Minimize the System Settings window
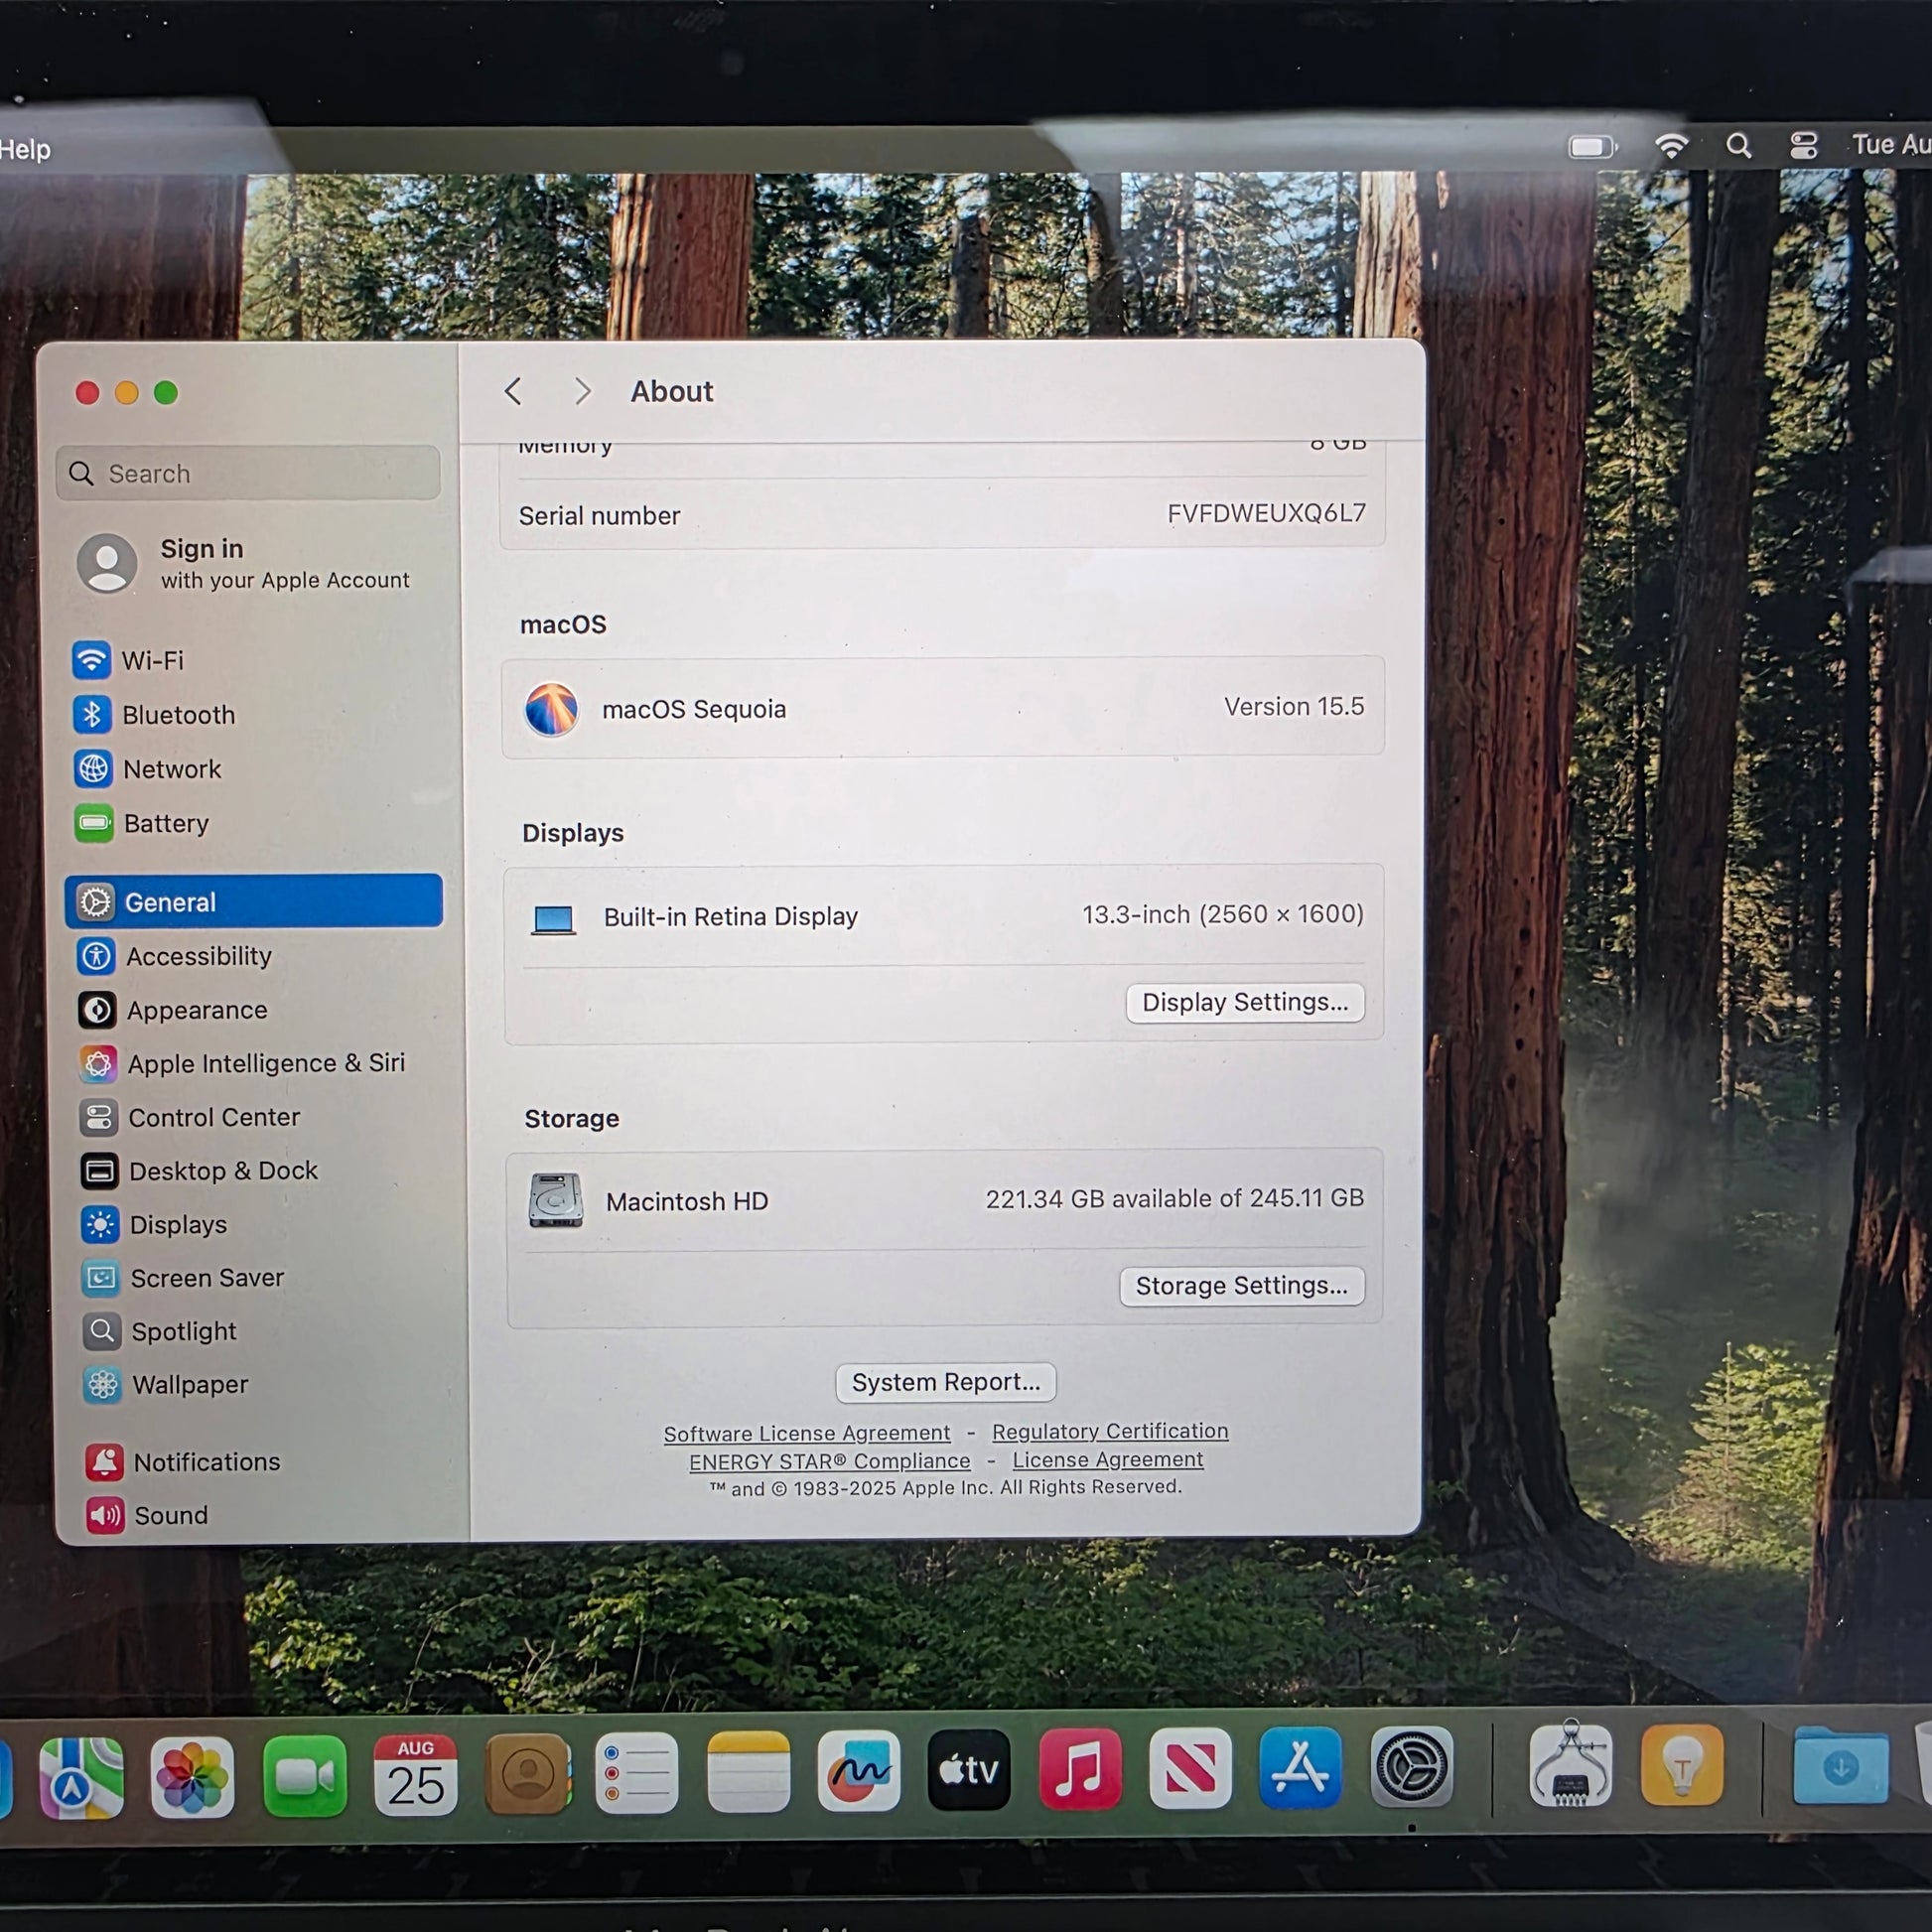This screenshot has width=1932, height=1932. point(127,393)
